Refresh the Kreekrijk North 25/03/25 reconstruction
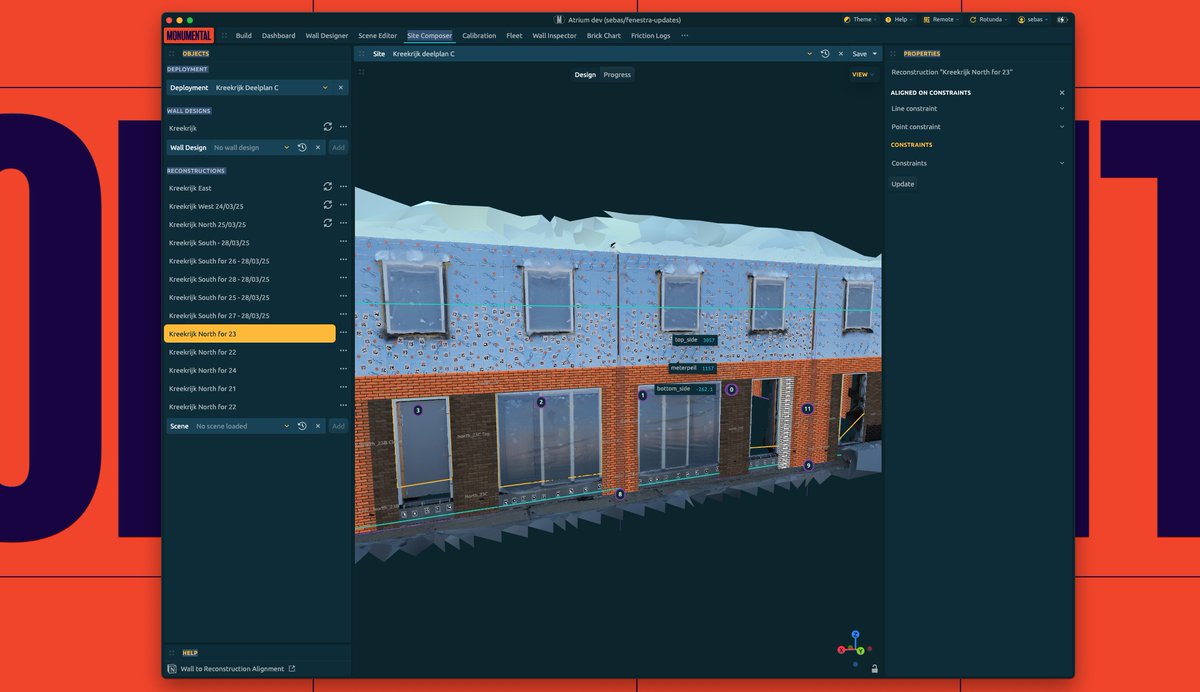This screenshot has height=692, width=1200. click(328, 223)
